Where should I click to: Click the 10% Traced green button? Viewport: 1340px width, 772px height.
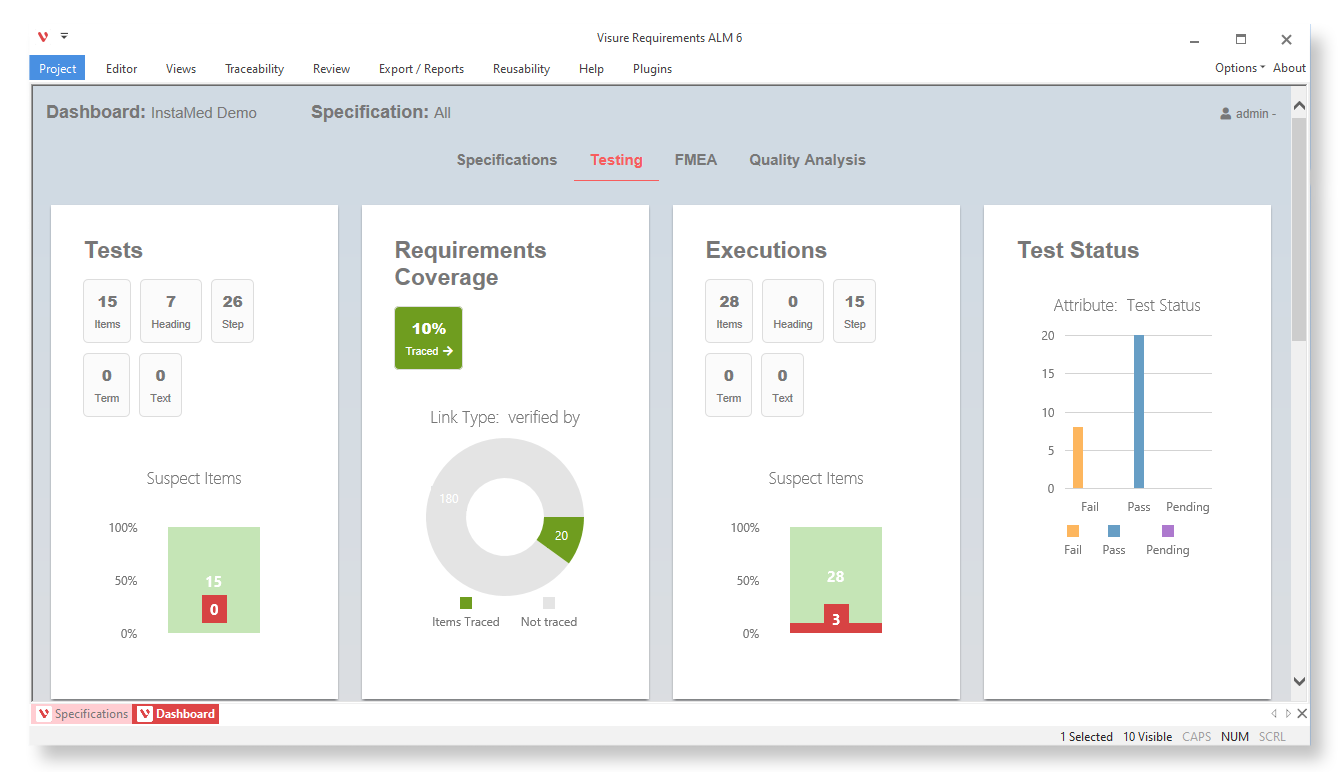click(x=428, y=338)
